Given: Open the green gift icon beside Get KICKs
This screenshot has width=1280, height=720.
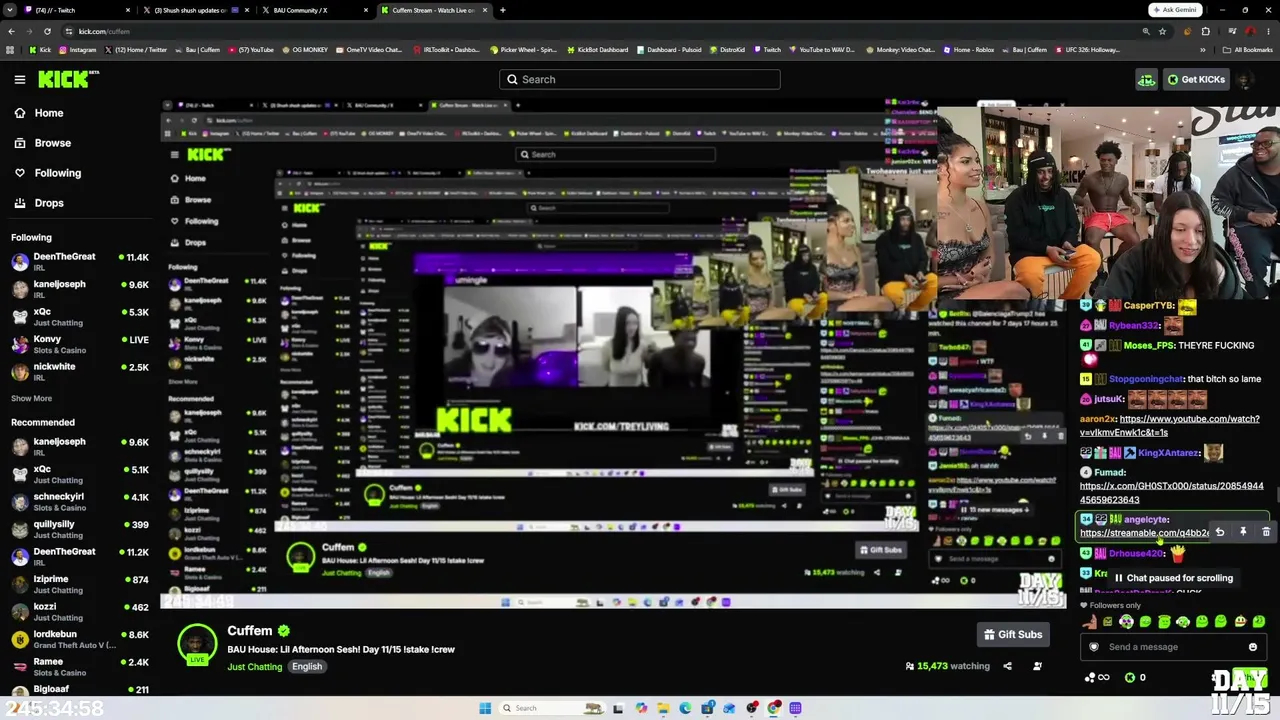Looking at the screenshot, I should point(1146,79).
